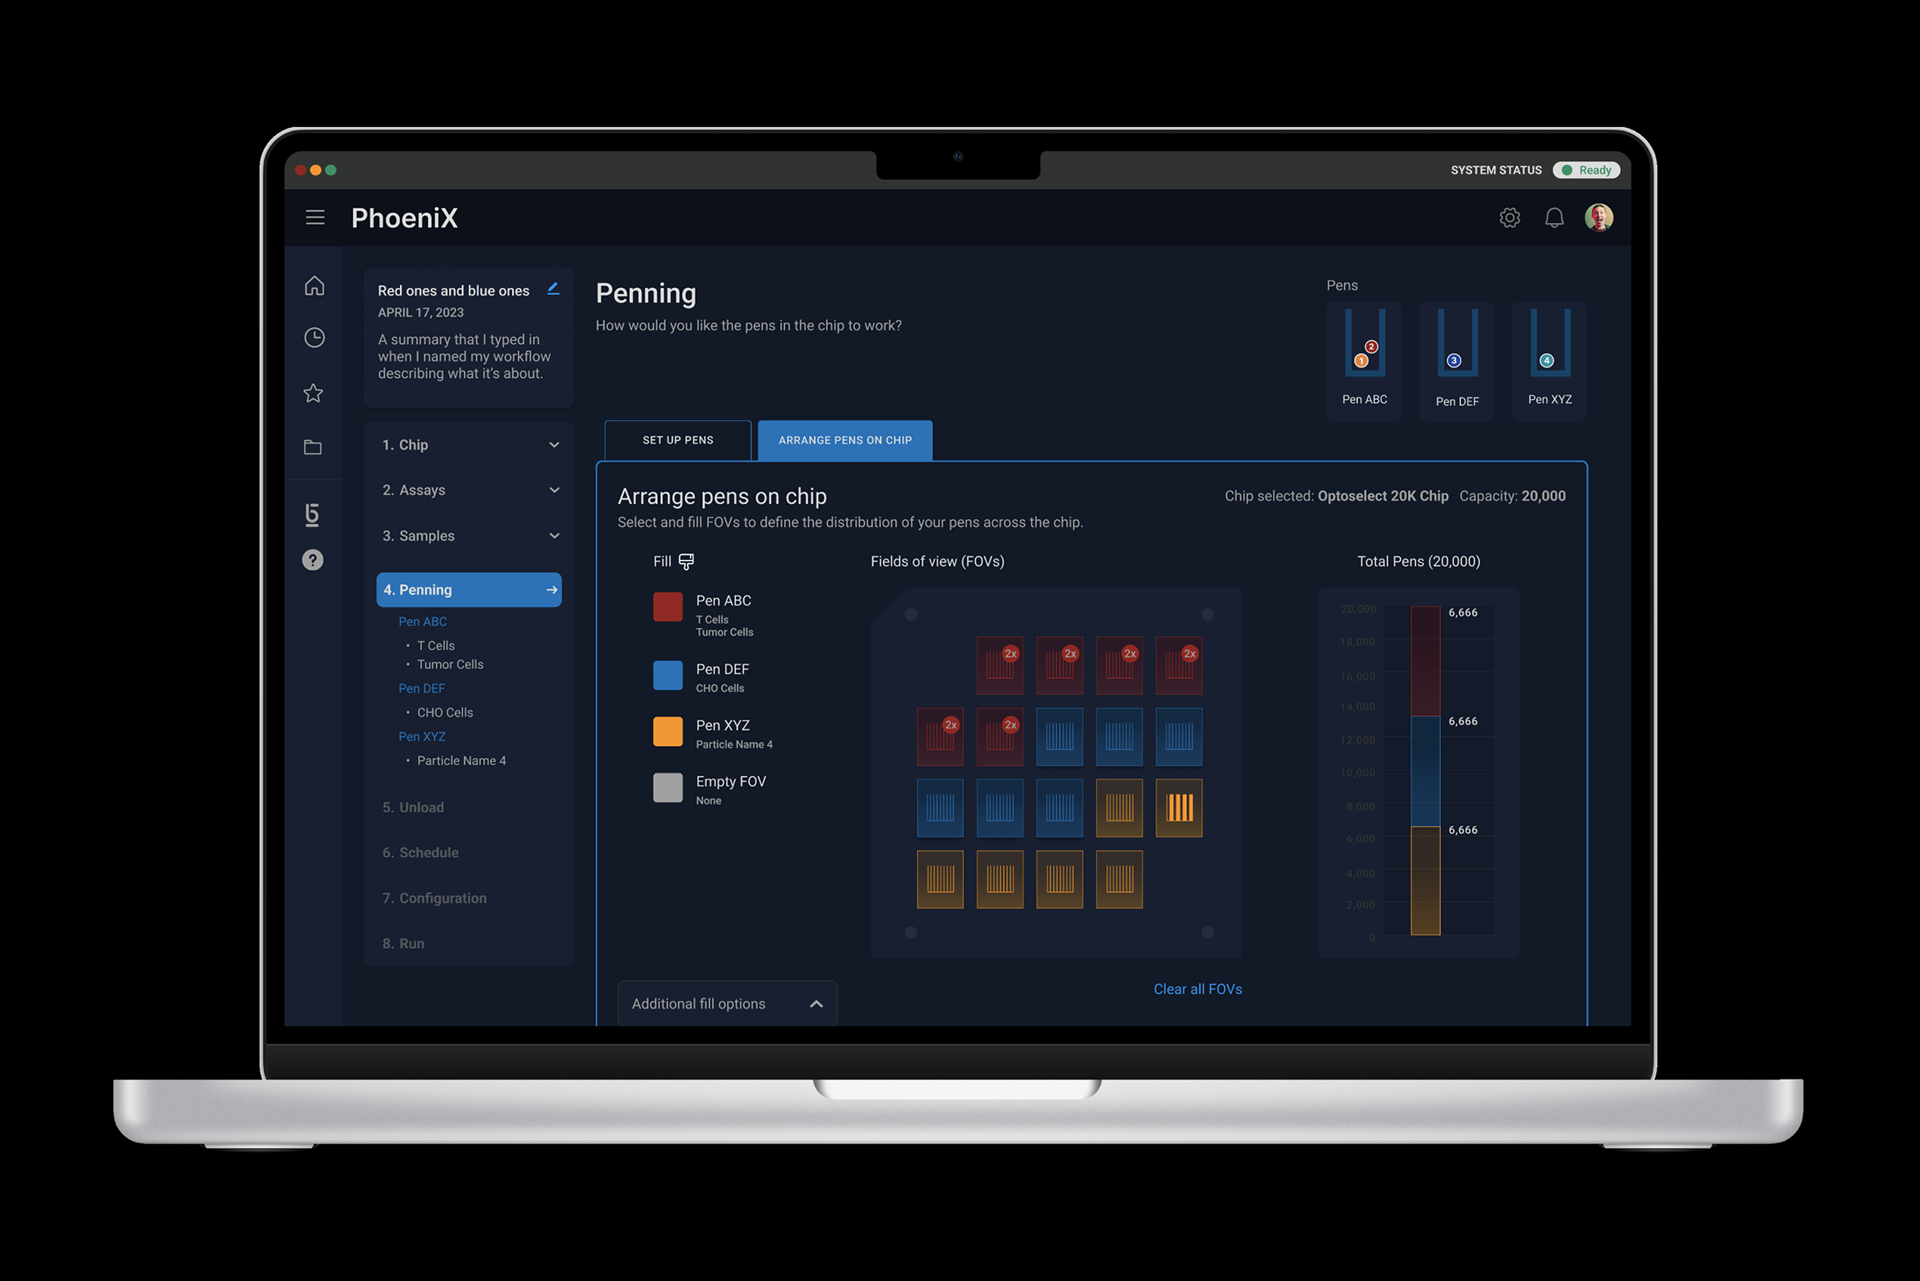Click the help question mark icon

click(x=313, y=560)
